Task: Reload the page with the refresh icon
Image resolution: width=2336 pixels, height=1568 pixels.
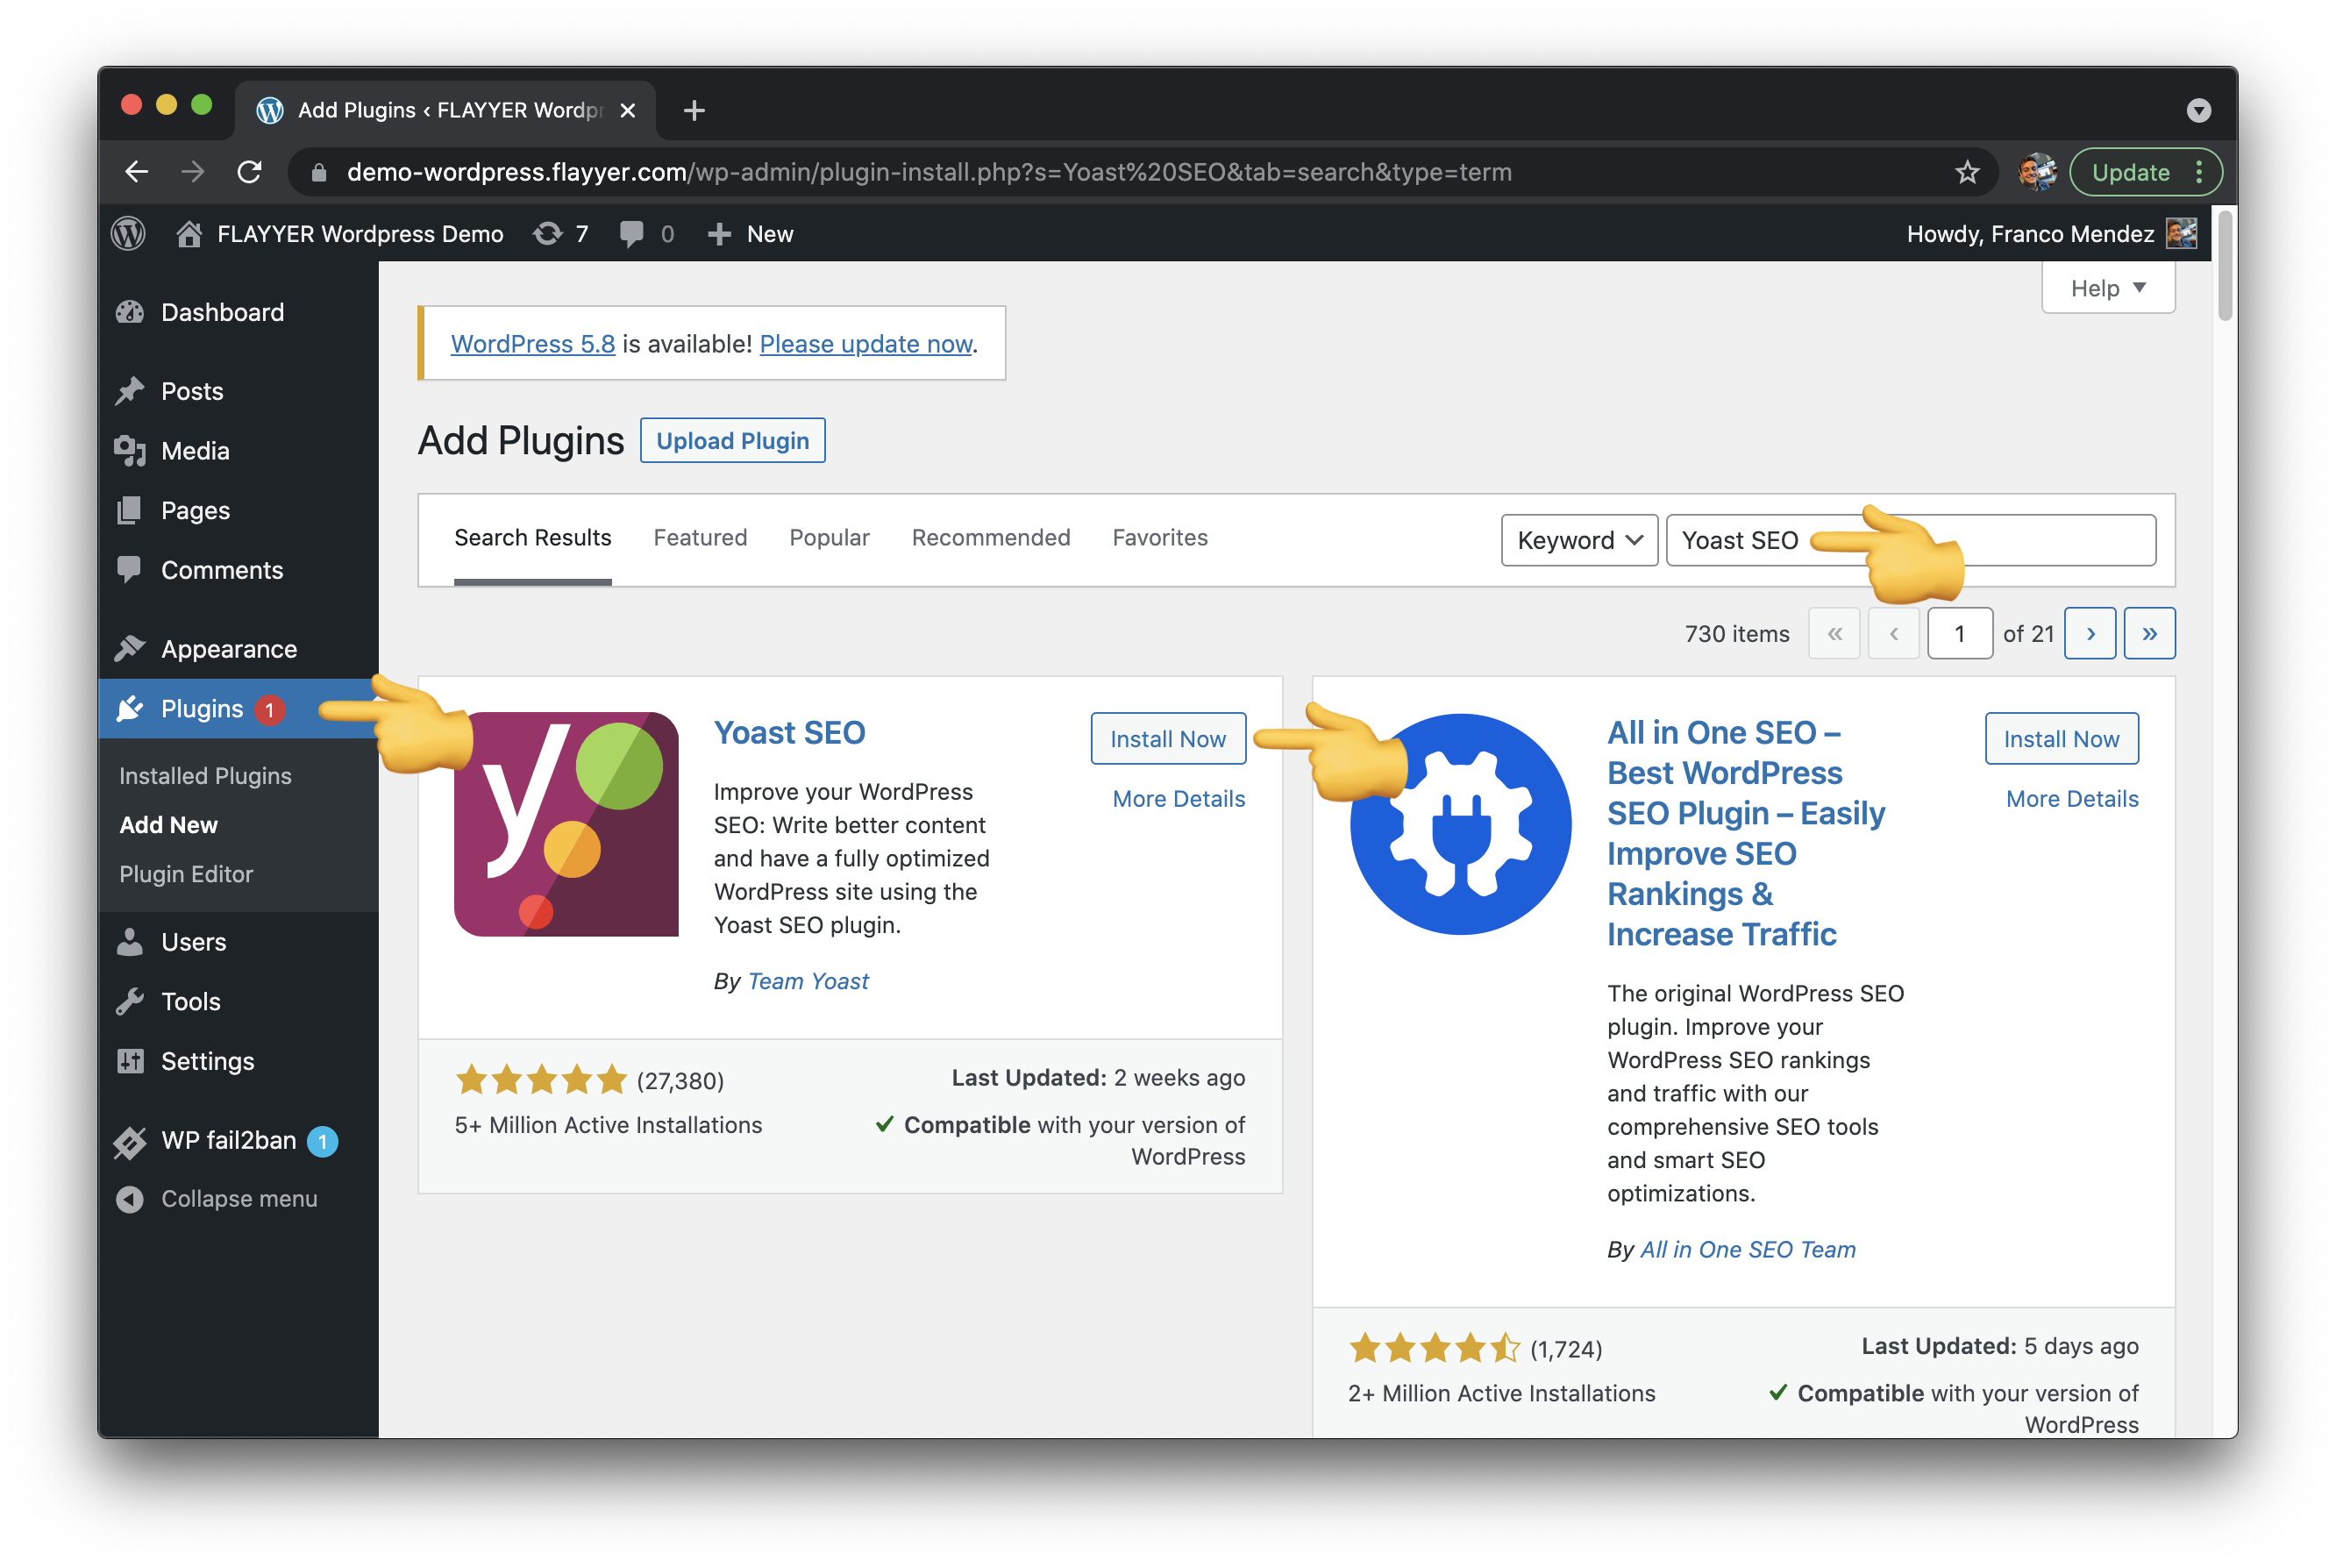Action: point(250,172)
